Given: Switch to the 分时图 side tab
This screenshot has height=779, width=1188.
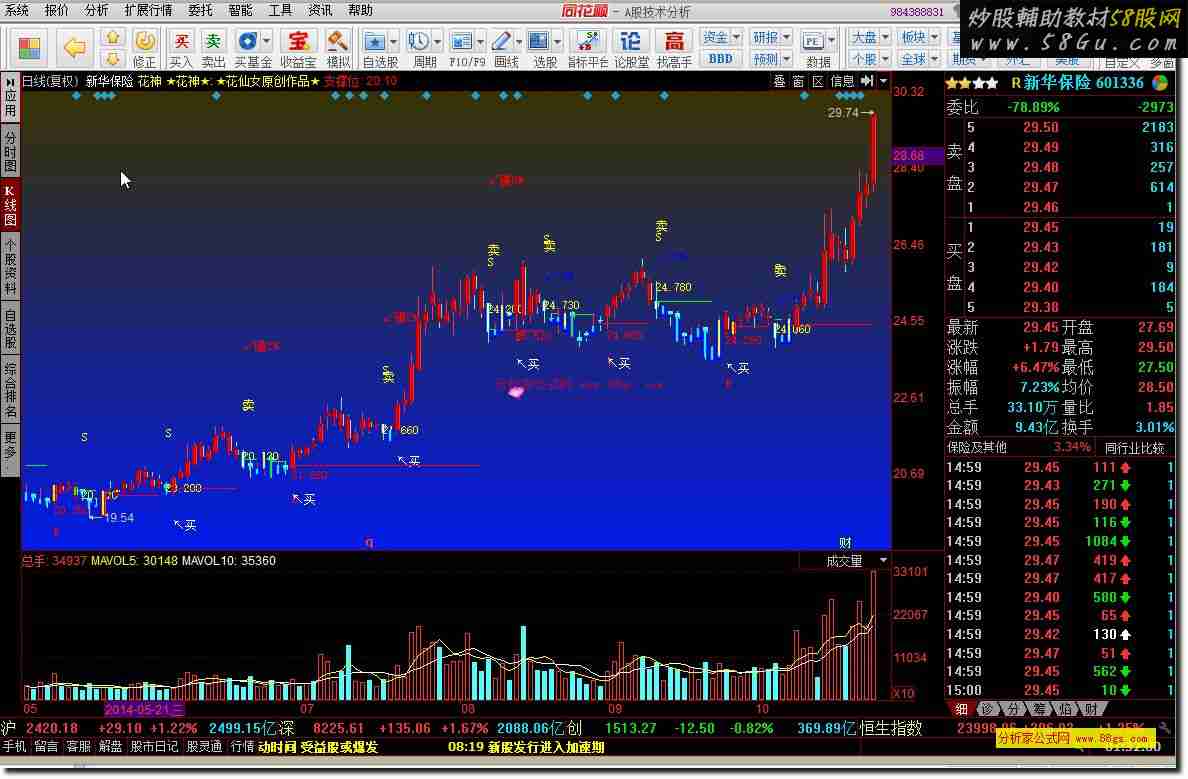Looking at the screenshot, I should (10, 151).
